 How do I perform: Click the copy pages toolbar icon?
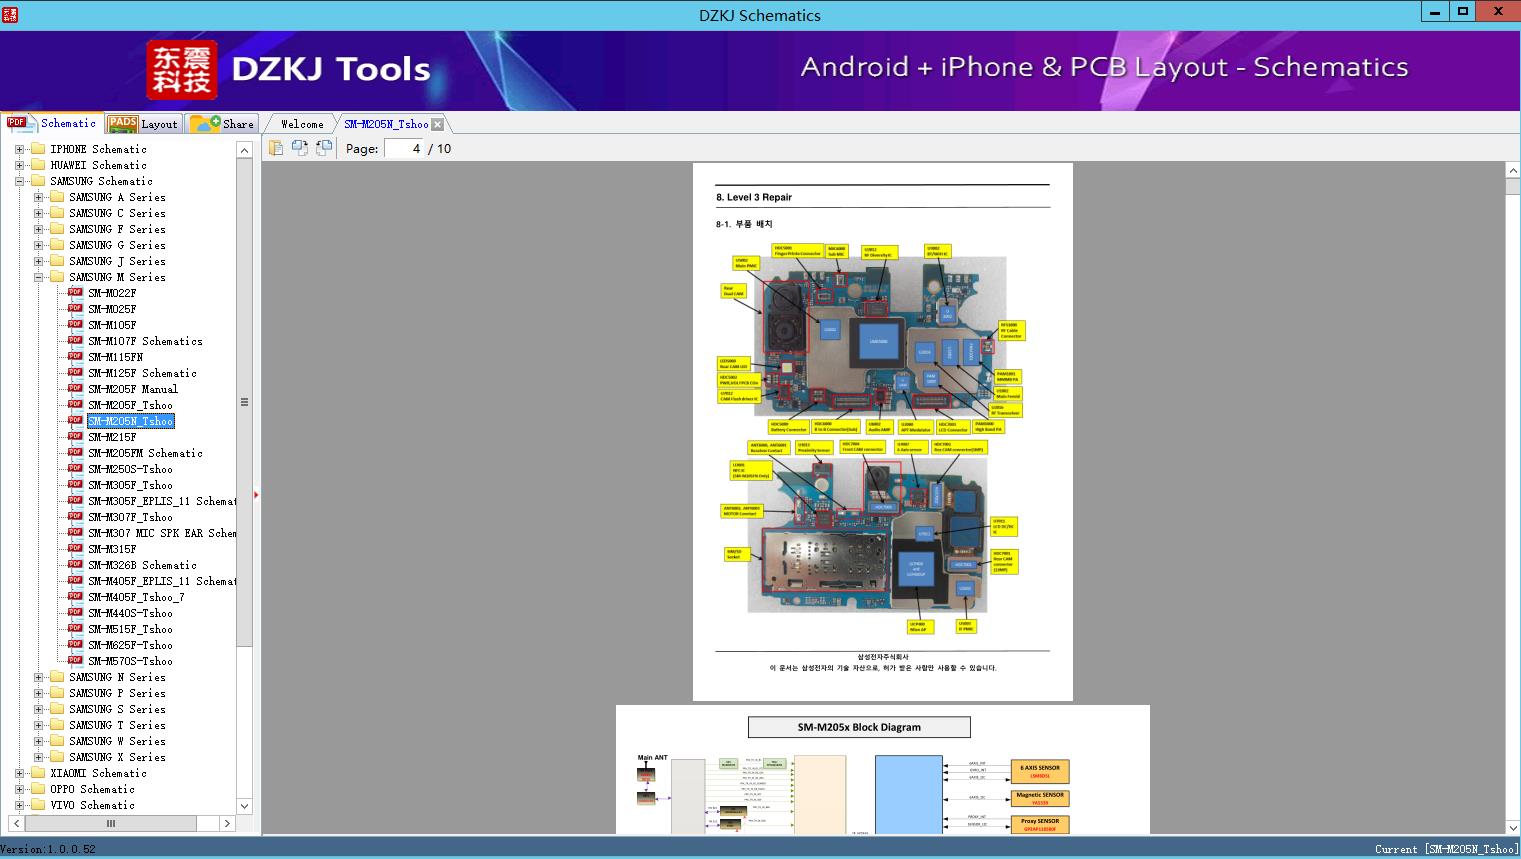click(x=275, y=148)
